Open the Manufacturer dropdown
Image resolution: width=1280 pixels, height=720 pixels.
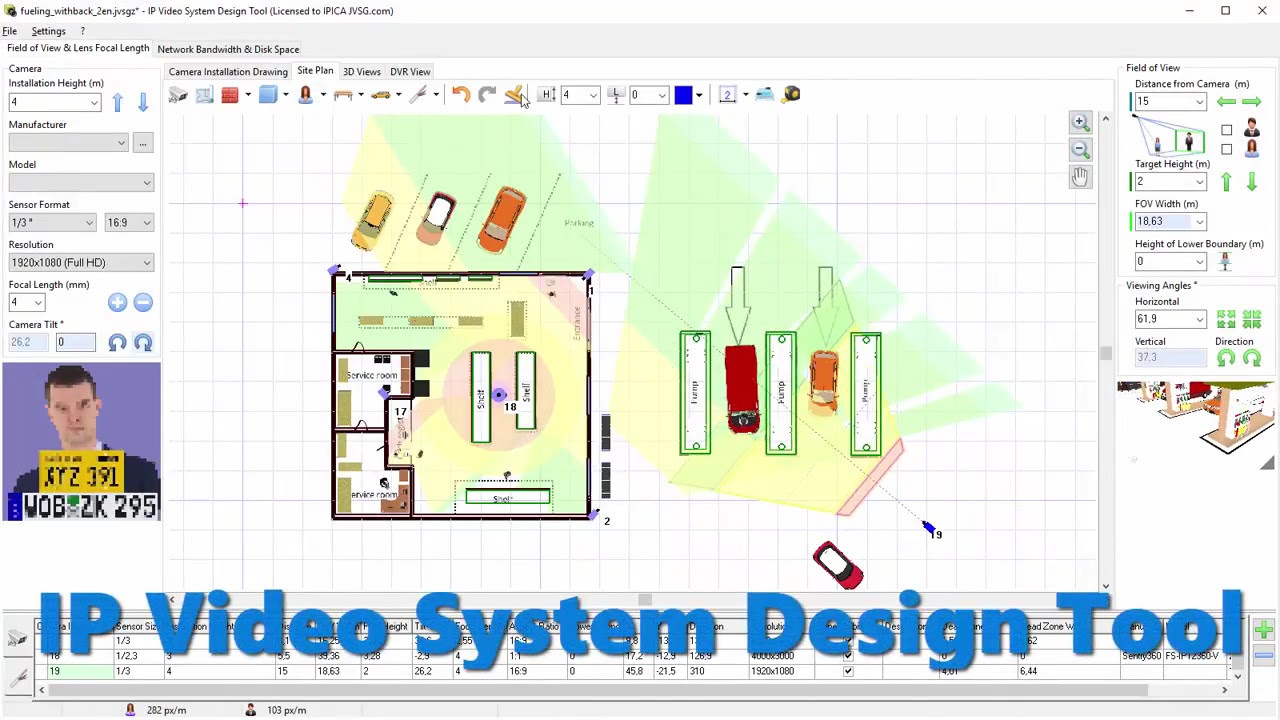[121, 143]
